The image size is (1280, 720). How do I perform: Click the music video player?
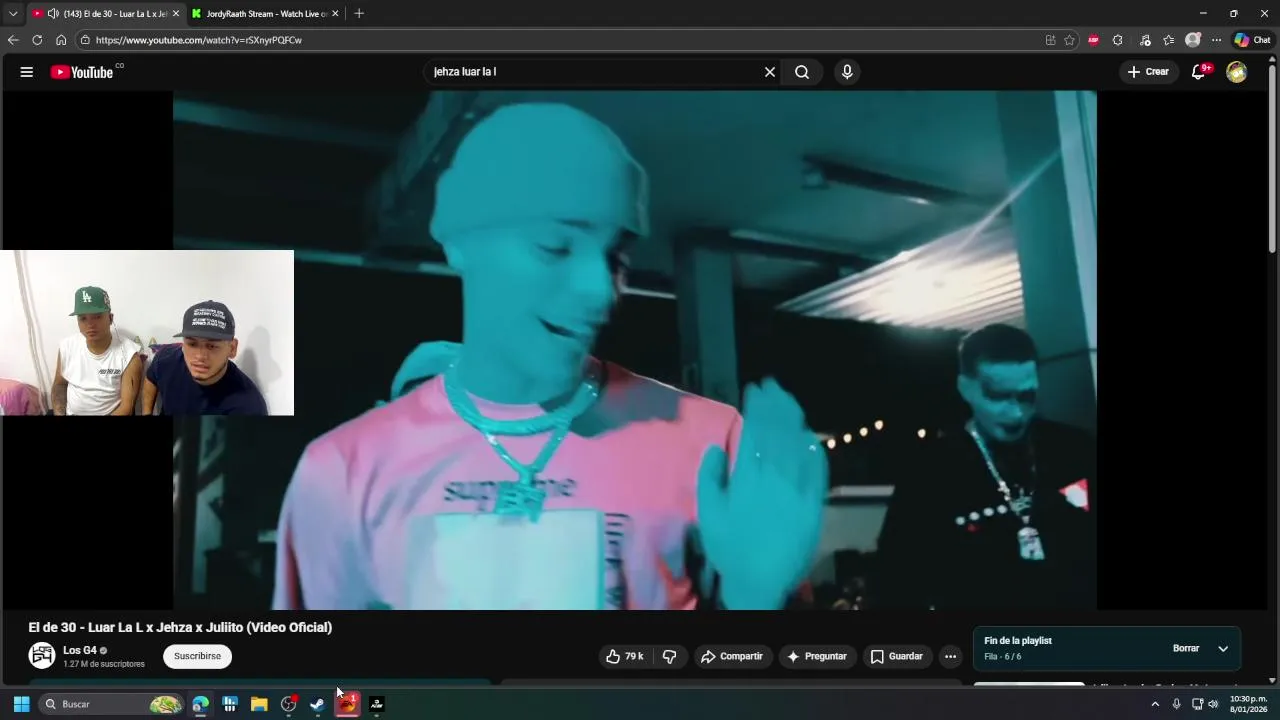tap(635, 350)
